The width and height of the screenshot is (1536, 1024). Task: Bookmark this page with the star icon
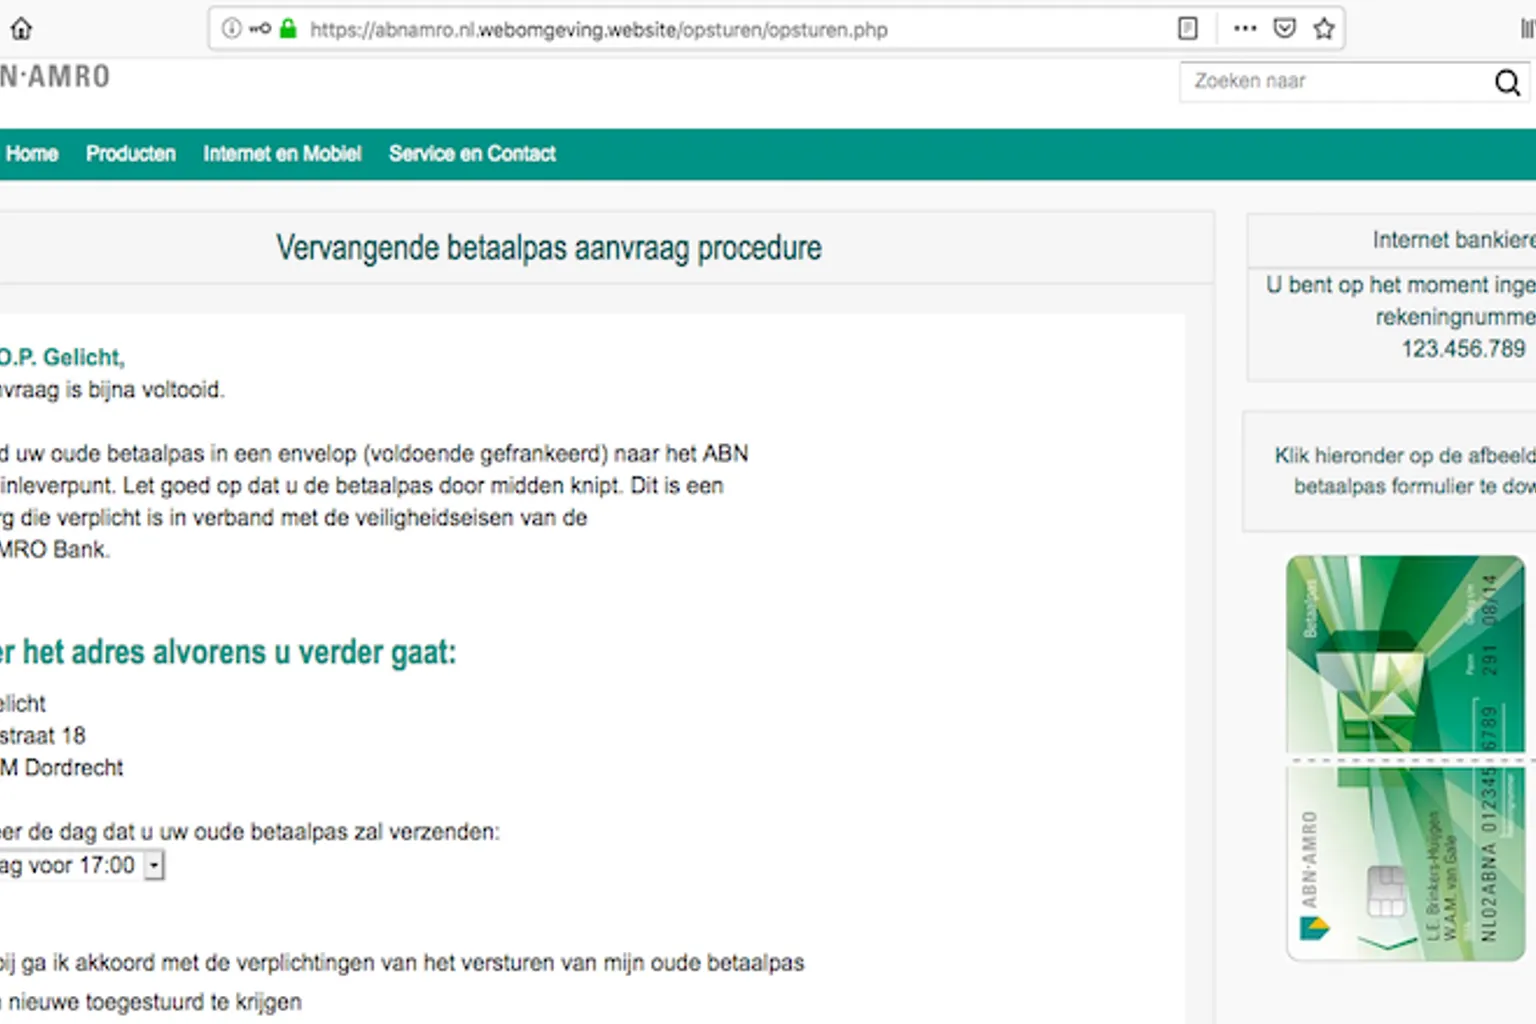(x=1324, y=29)
